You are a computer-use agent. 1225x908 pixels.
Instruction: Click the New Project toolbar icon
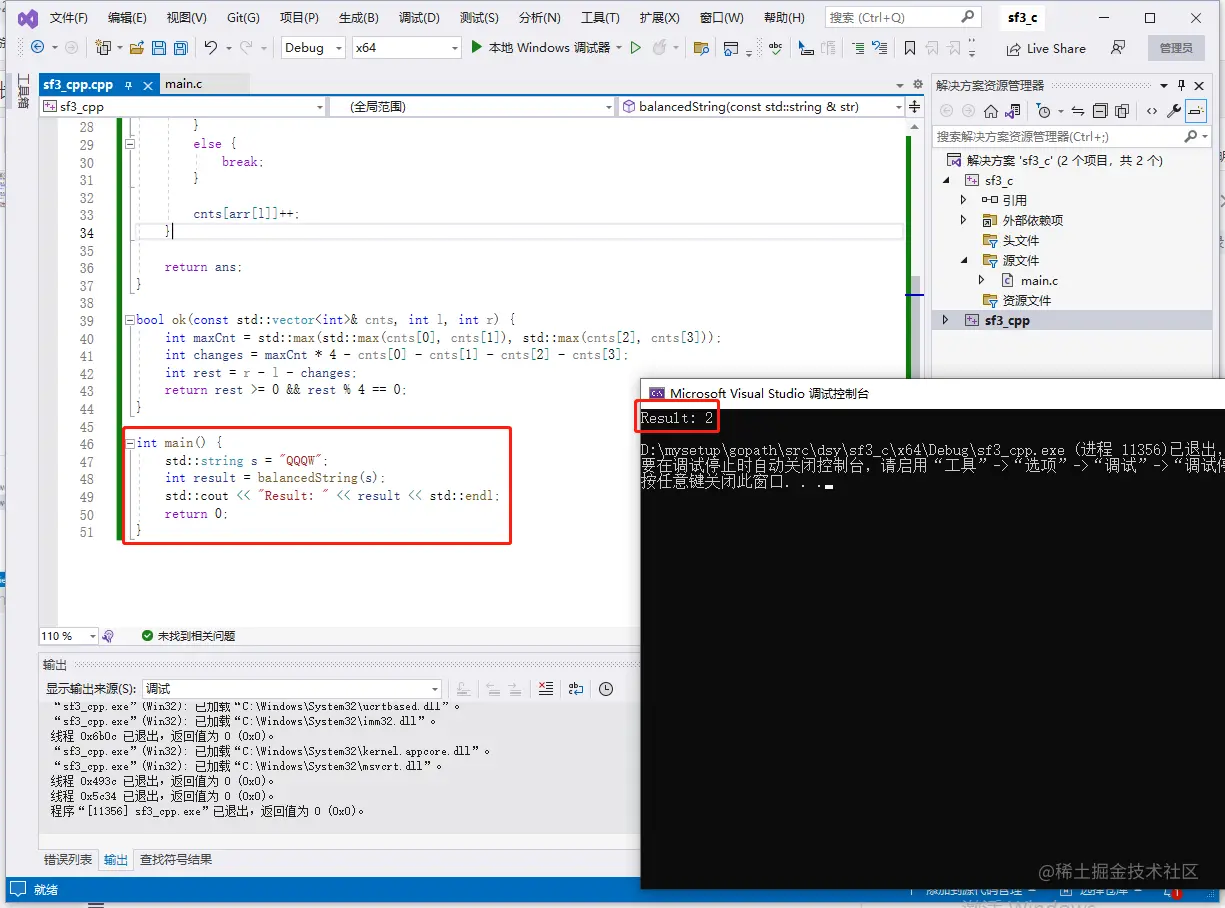point(103,47)
